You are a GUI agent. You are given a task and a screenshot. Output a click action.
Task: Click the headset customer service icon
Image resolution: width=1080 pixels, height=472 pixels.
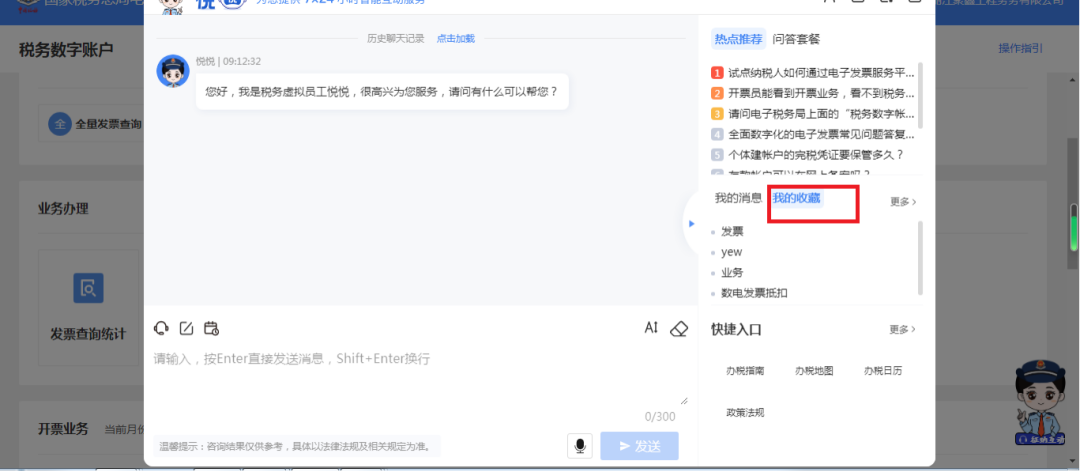tap(161, 328)
